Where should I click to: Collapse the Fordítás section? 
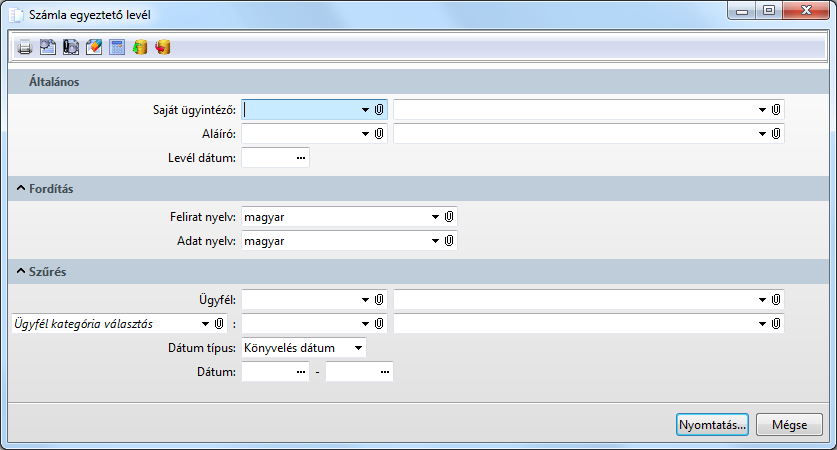[x=21, y=188]
